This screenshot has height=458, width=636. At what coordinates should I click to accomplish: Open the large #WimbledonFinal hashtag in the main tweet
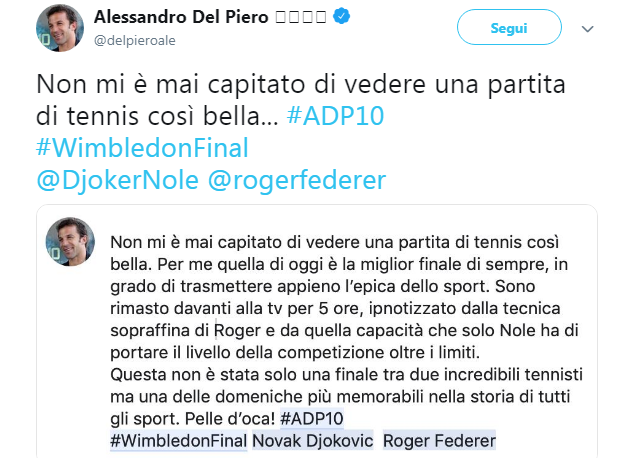pyautogui.click(x=141, y=148)
